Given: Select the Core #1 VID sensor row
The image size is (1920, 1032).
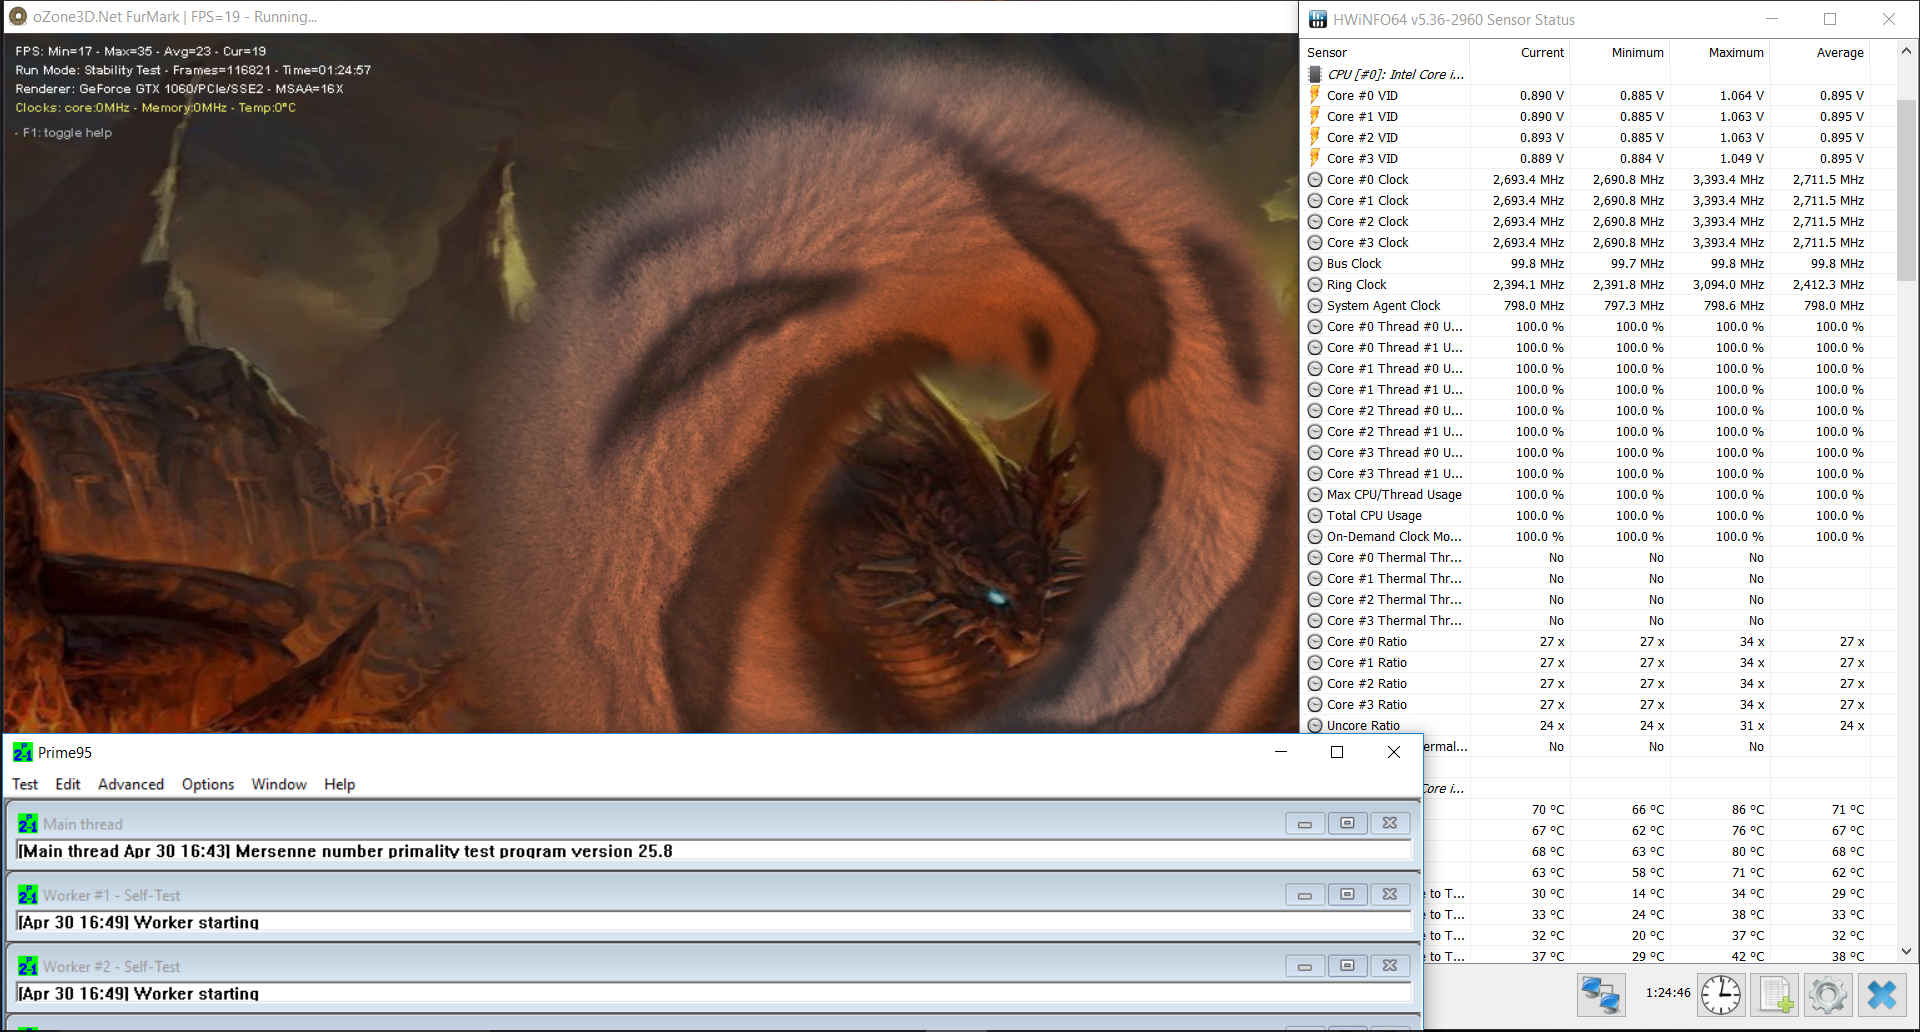Looking at the screenshot, I should (1598, 116).
